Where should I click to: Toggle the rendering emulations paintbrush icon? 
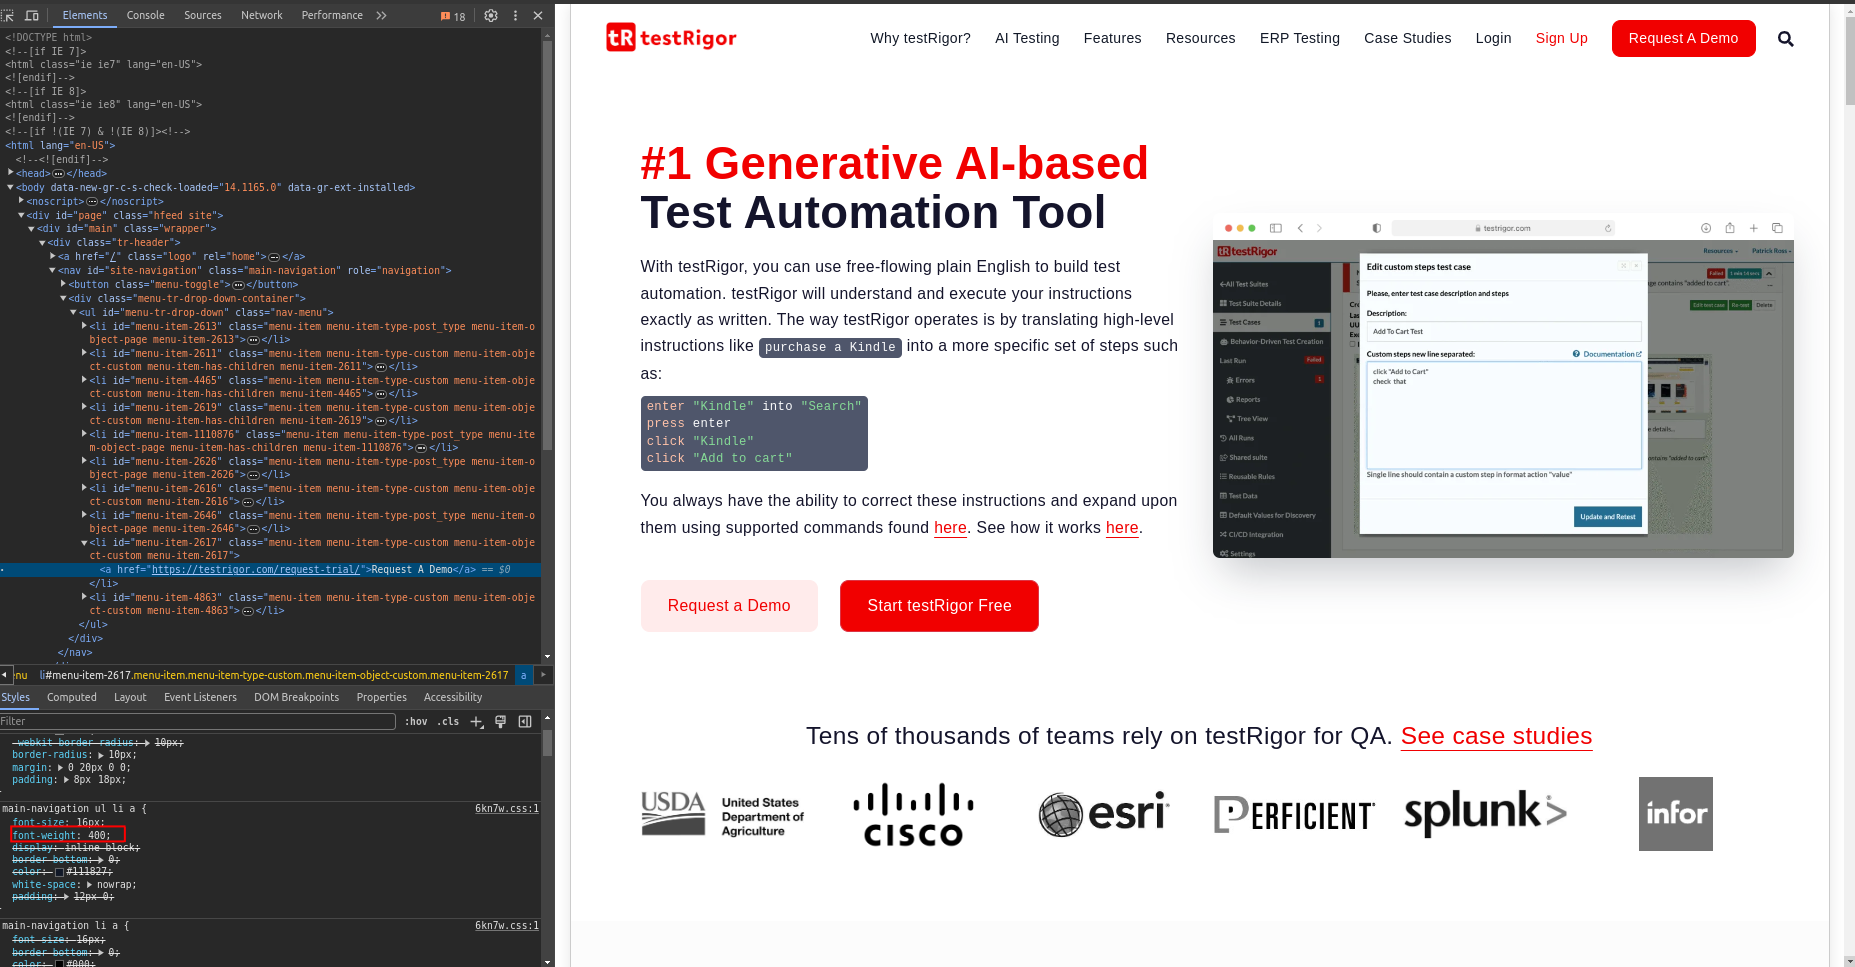click(501, 722)
